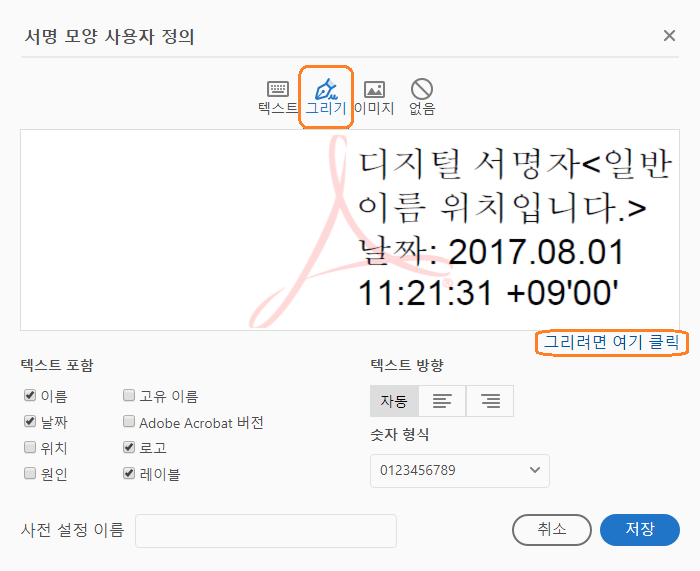
Task: Enable the 고유 이름 checkbox
Action: (129, 395)
